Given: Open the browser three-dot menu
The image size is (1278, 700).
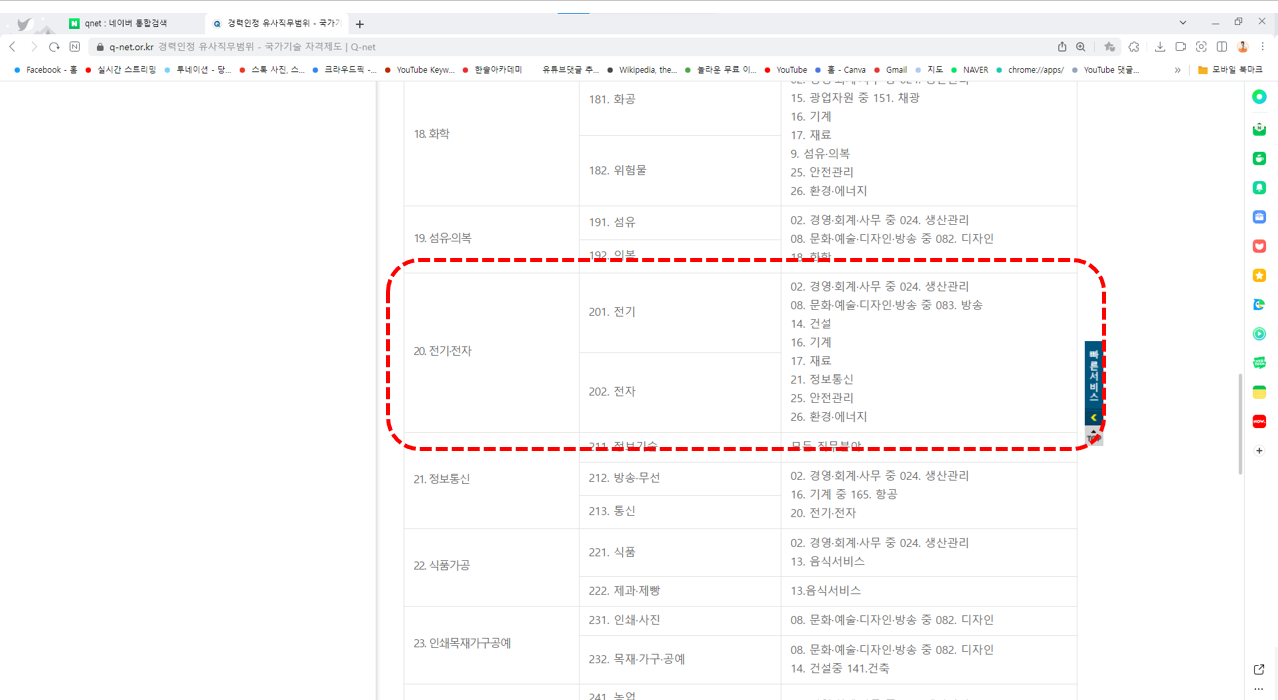Looking at the screenshot, I should point(1263,47).
